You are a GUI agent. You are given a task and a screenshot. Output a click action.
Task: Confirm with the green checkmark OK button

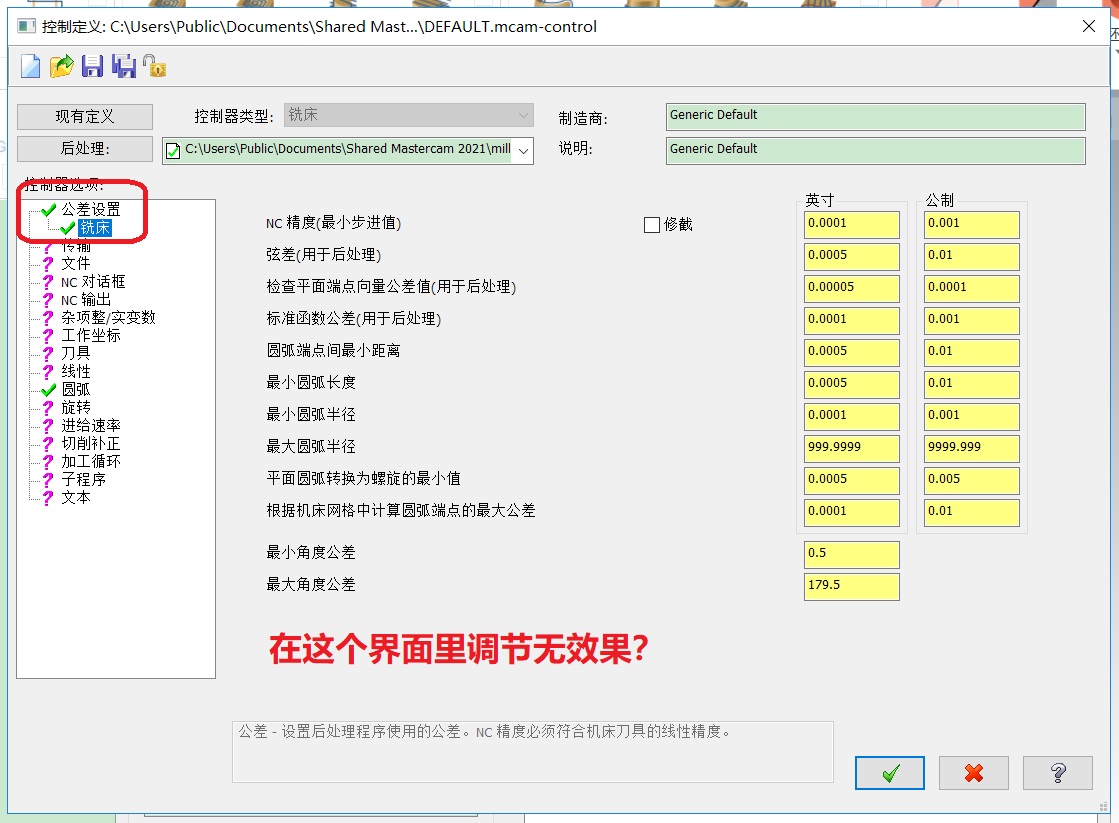pyautogui.click(x=890, y=772)
